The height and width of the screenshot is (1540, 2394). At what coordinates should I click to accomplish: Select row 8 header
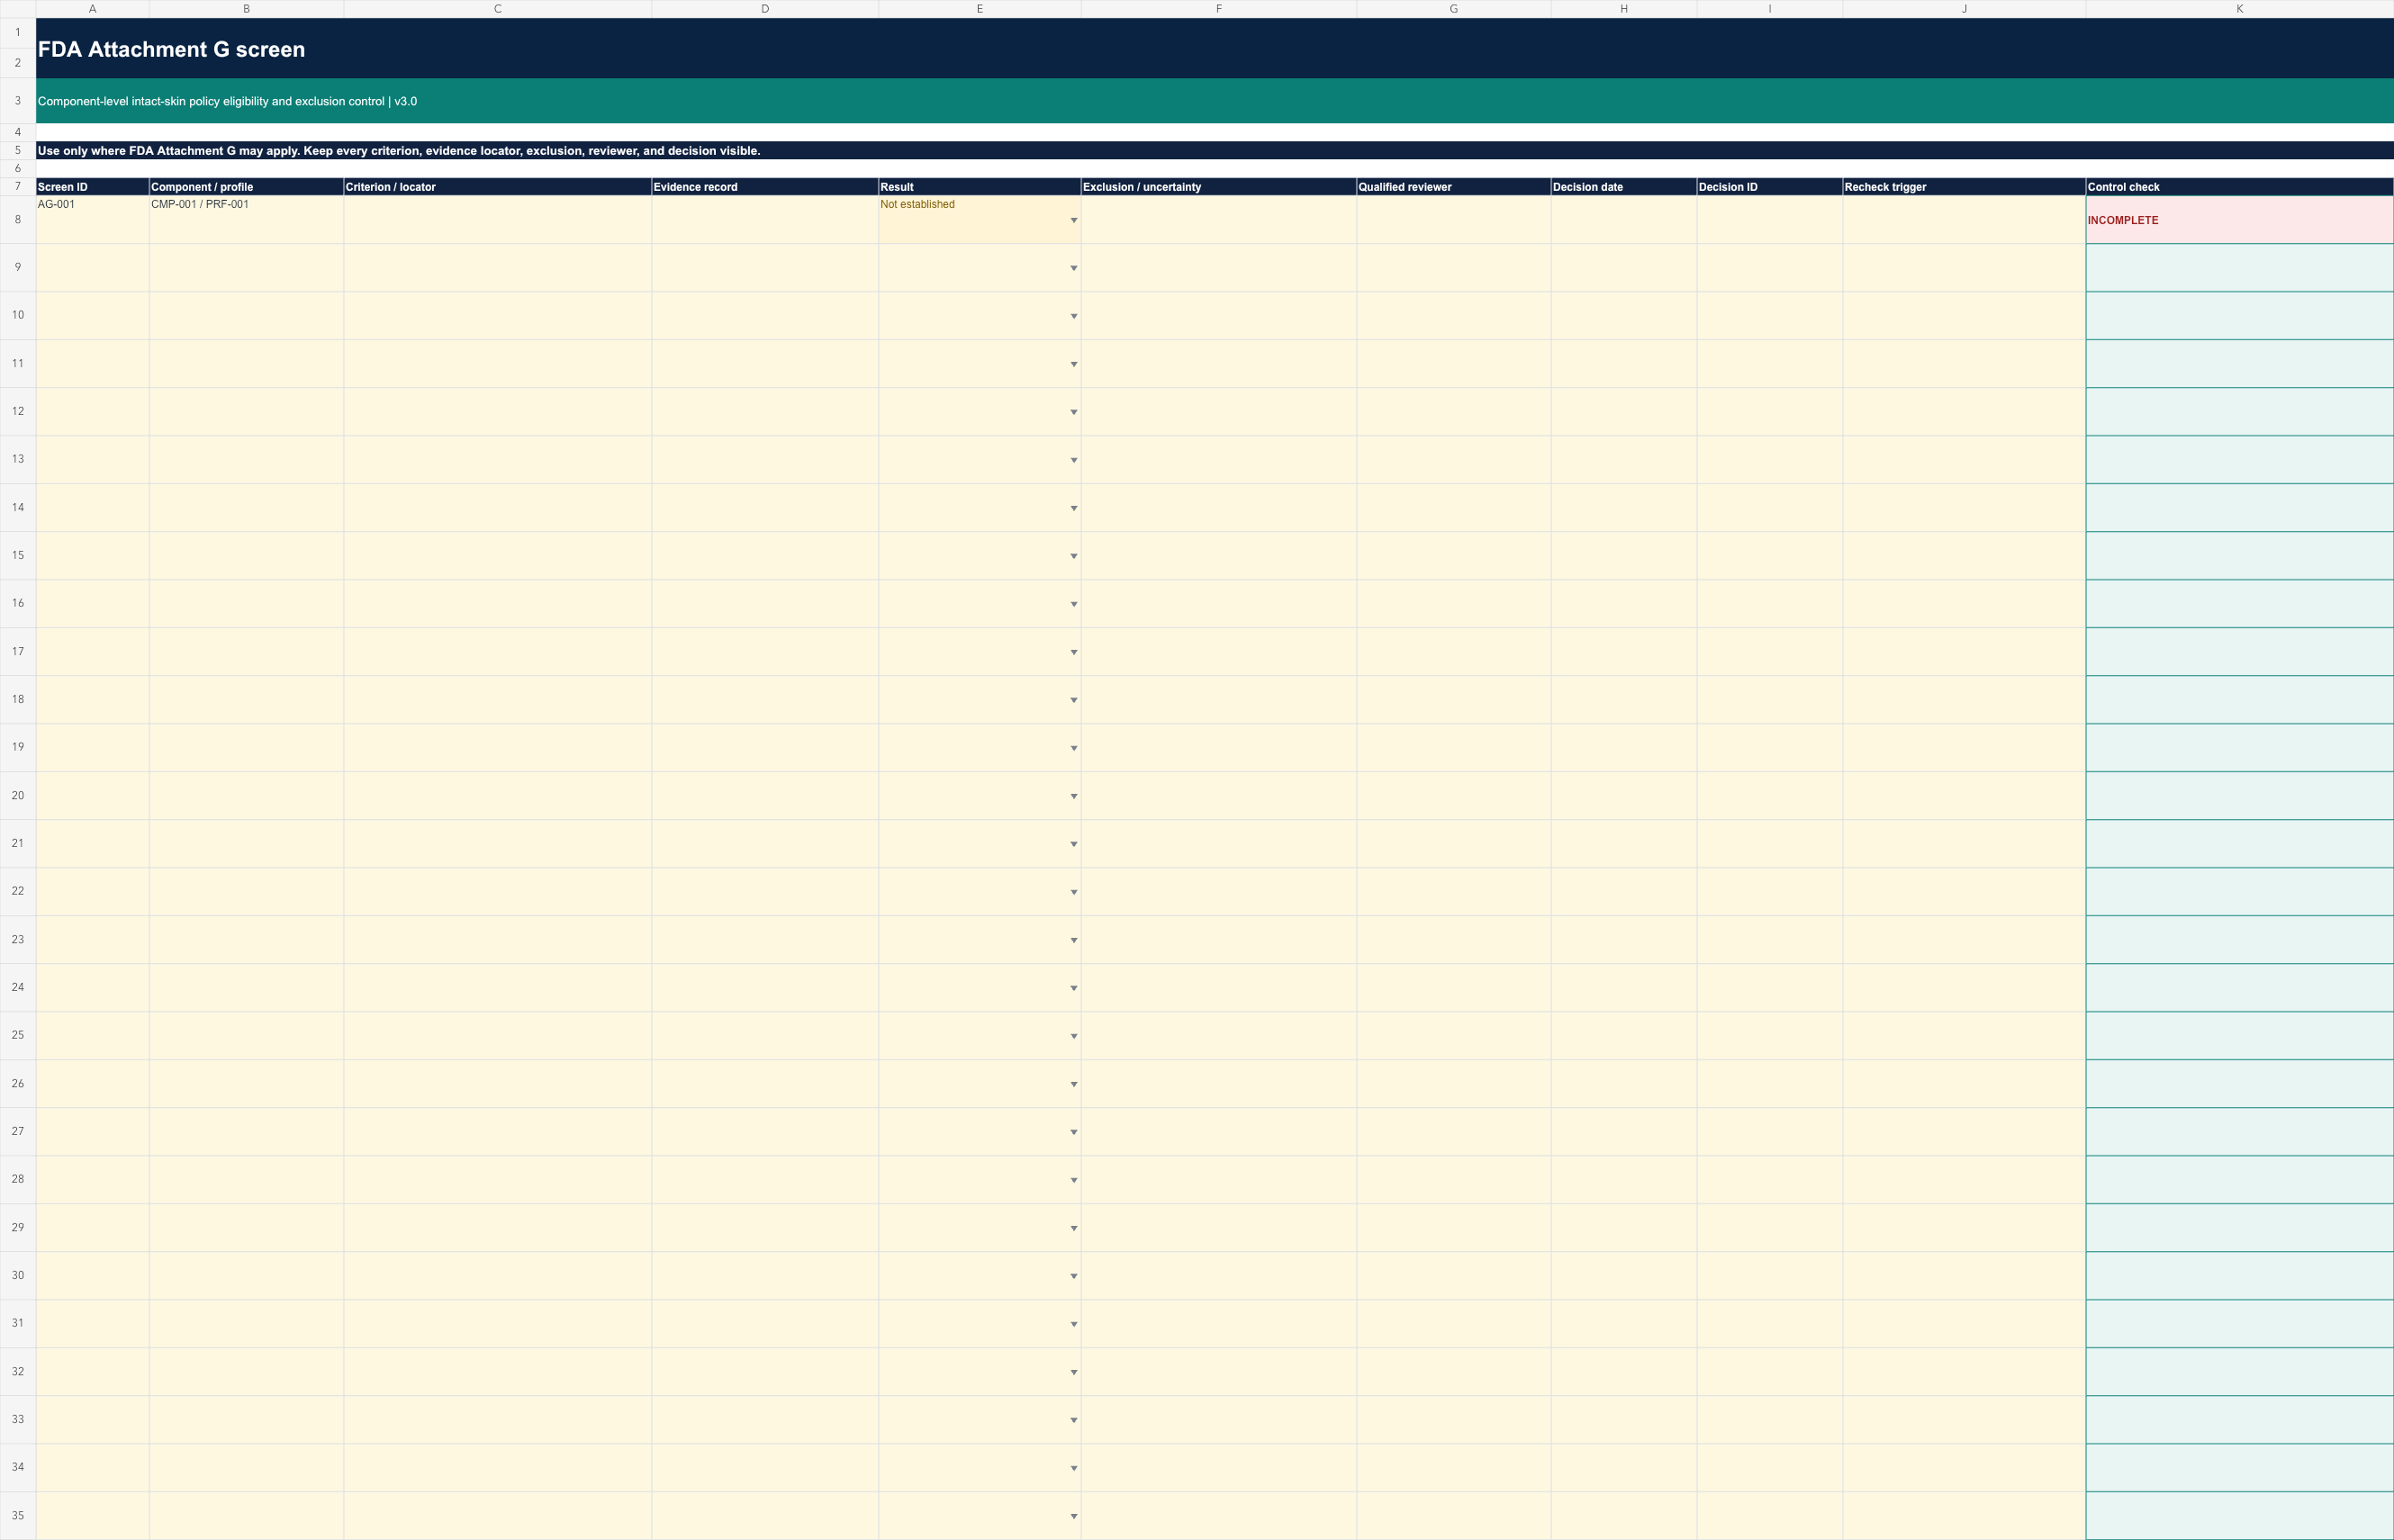point(18,220)
